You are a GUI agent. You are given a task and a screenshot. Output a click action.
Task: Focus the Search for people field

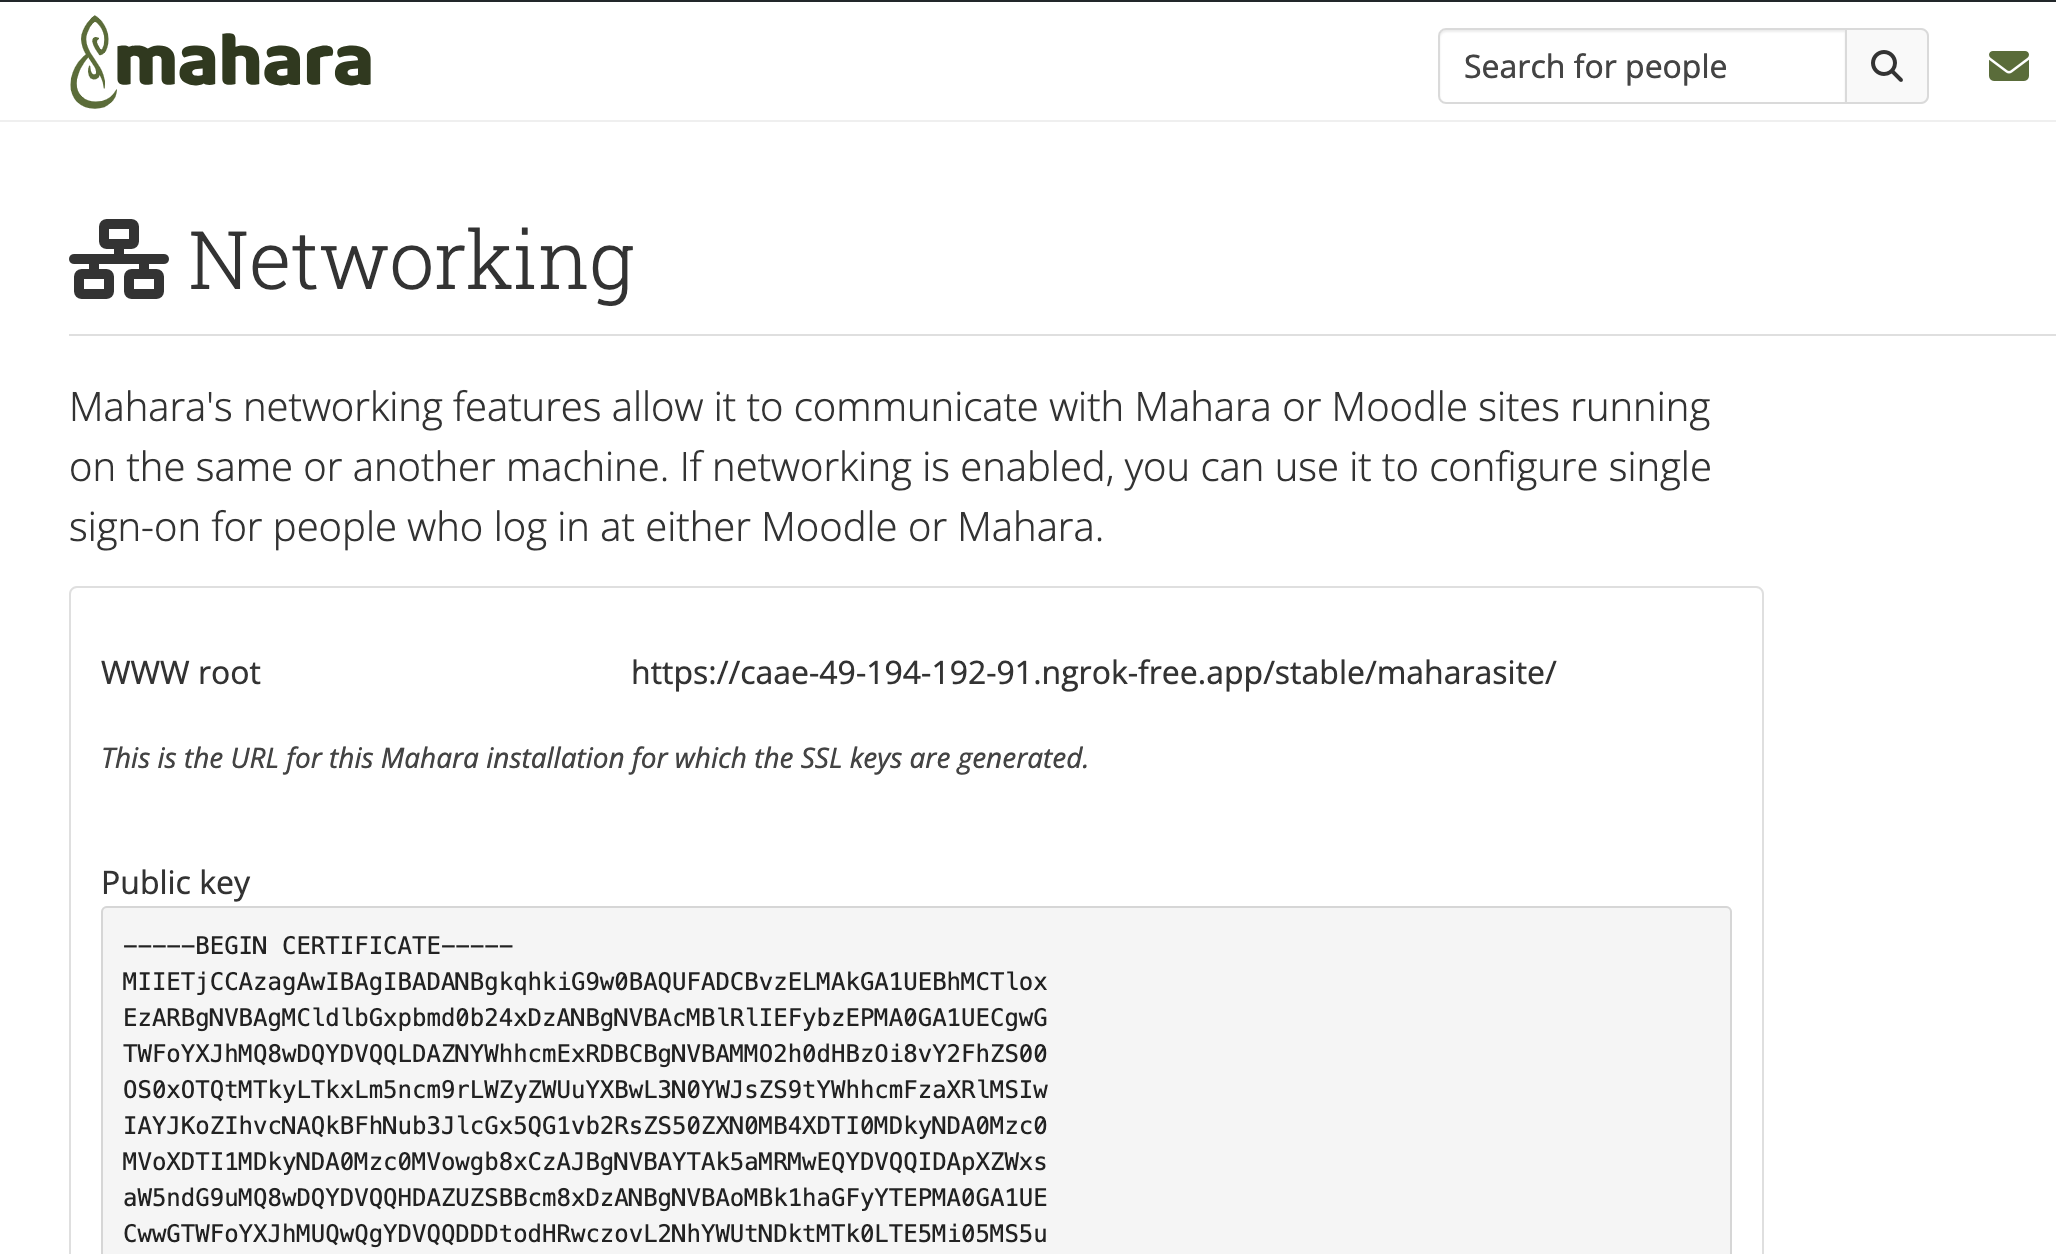coord(1642,66)
